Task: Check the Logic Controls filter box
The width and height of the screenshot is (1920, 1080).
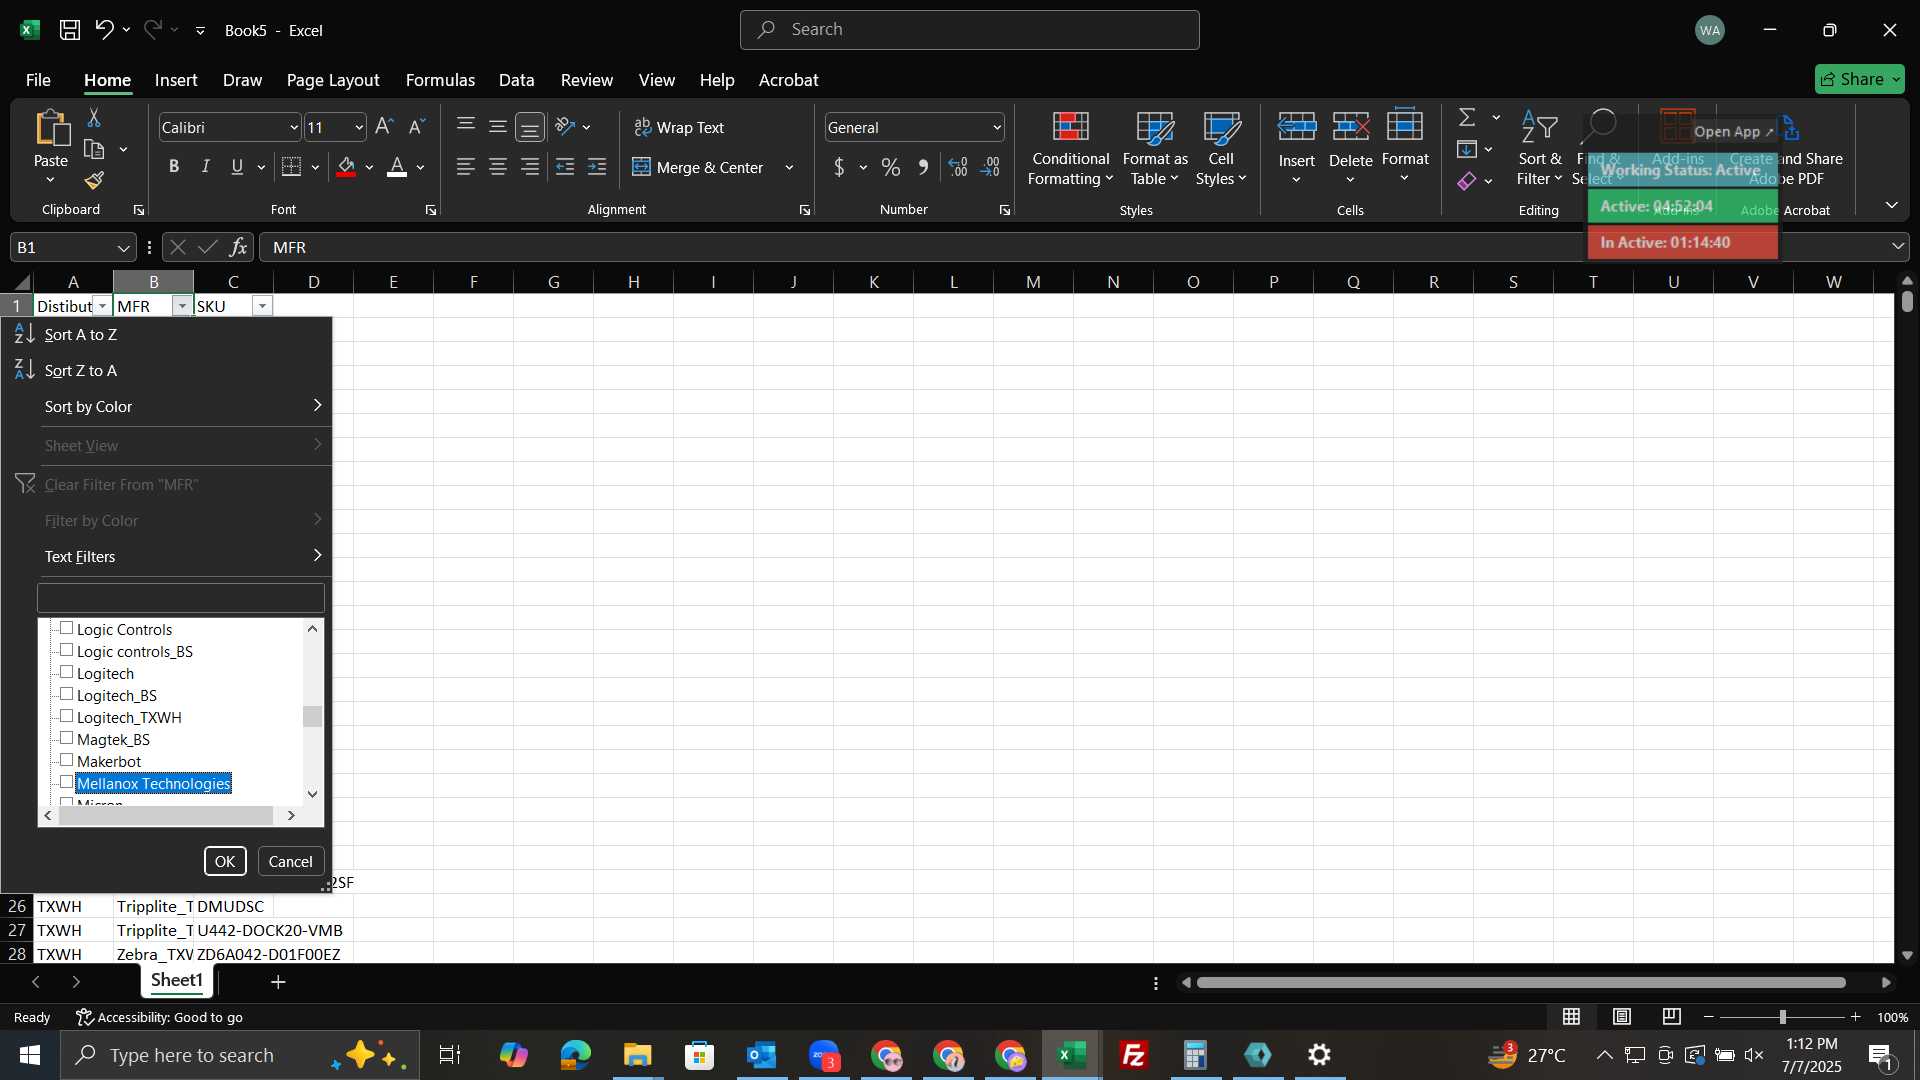Action: (67, 628)
